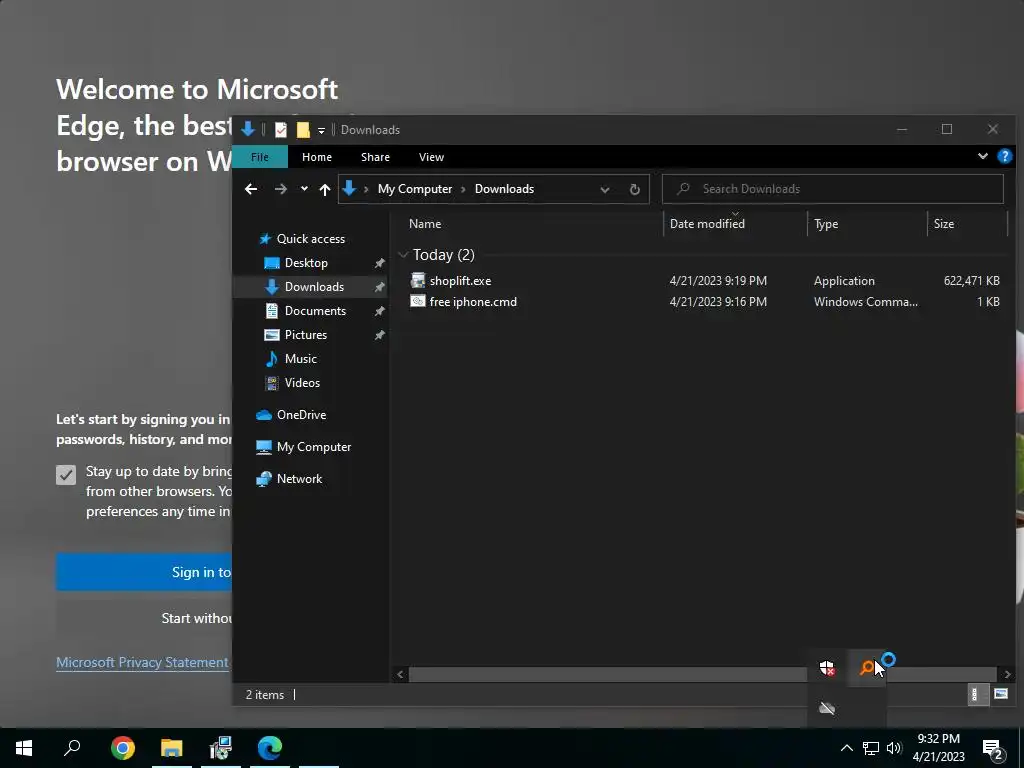Click the Forward navigation arrow in Explorer

(x=281, y=189)
